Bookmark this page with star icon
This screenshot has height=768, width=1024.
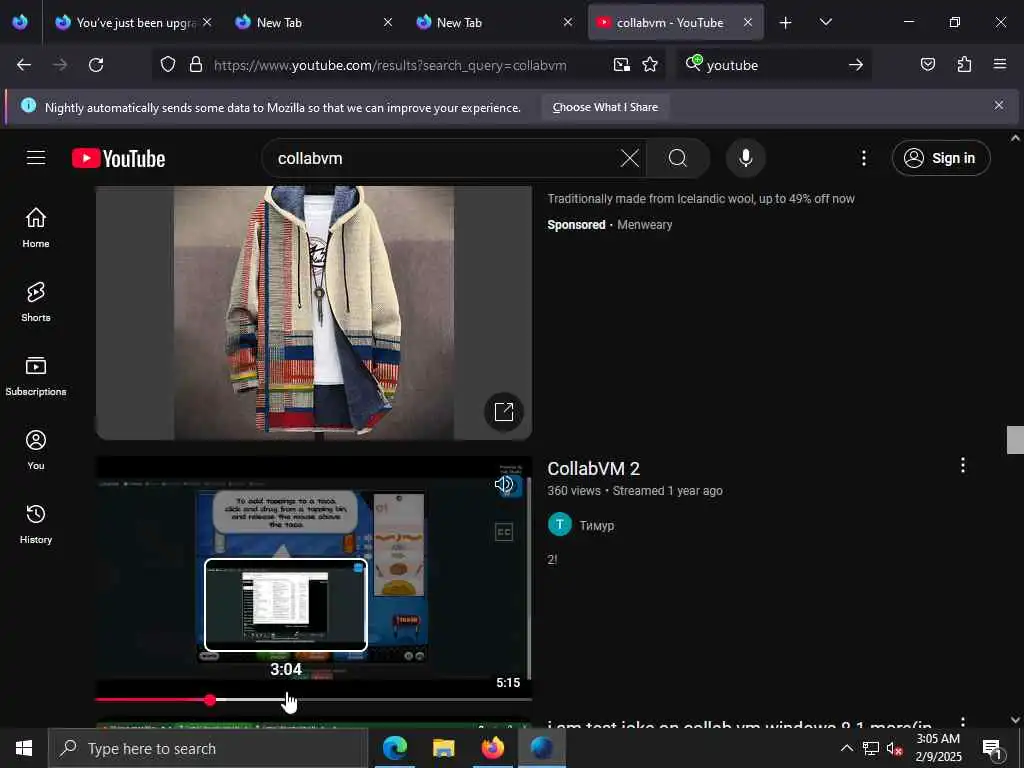pos(650,65)
